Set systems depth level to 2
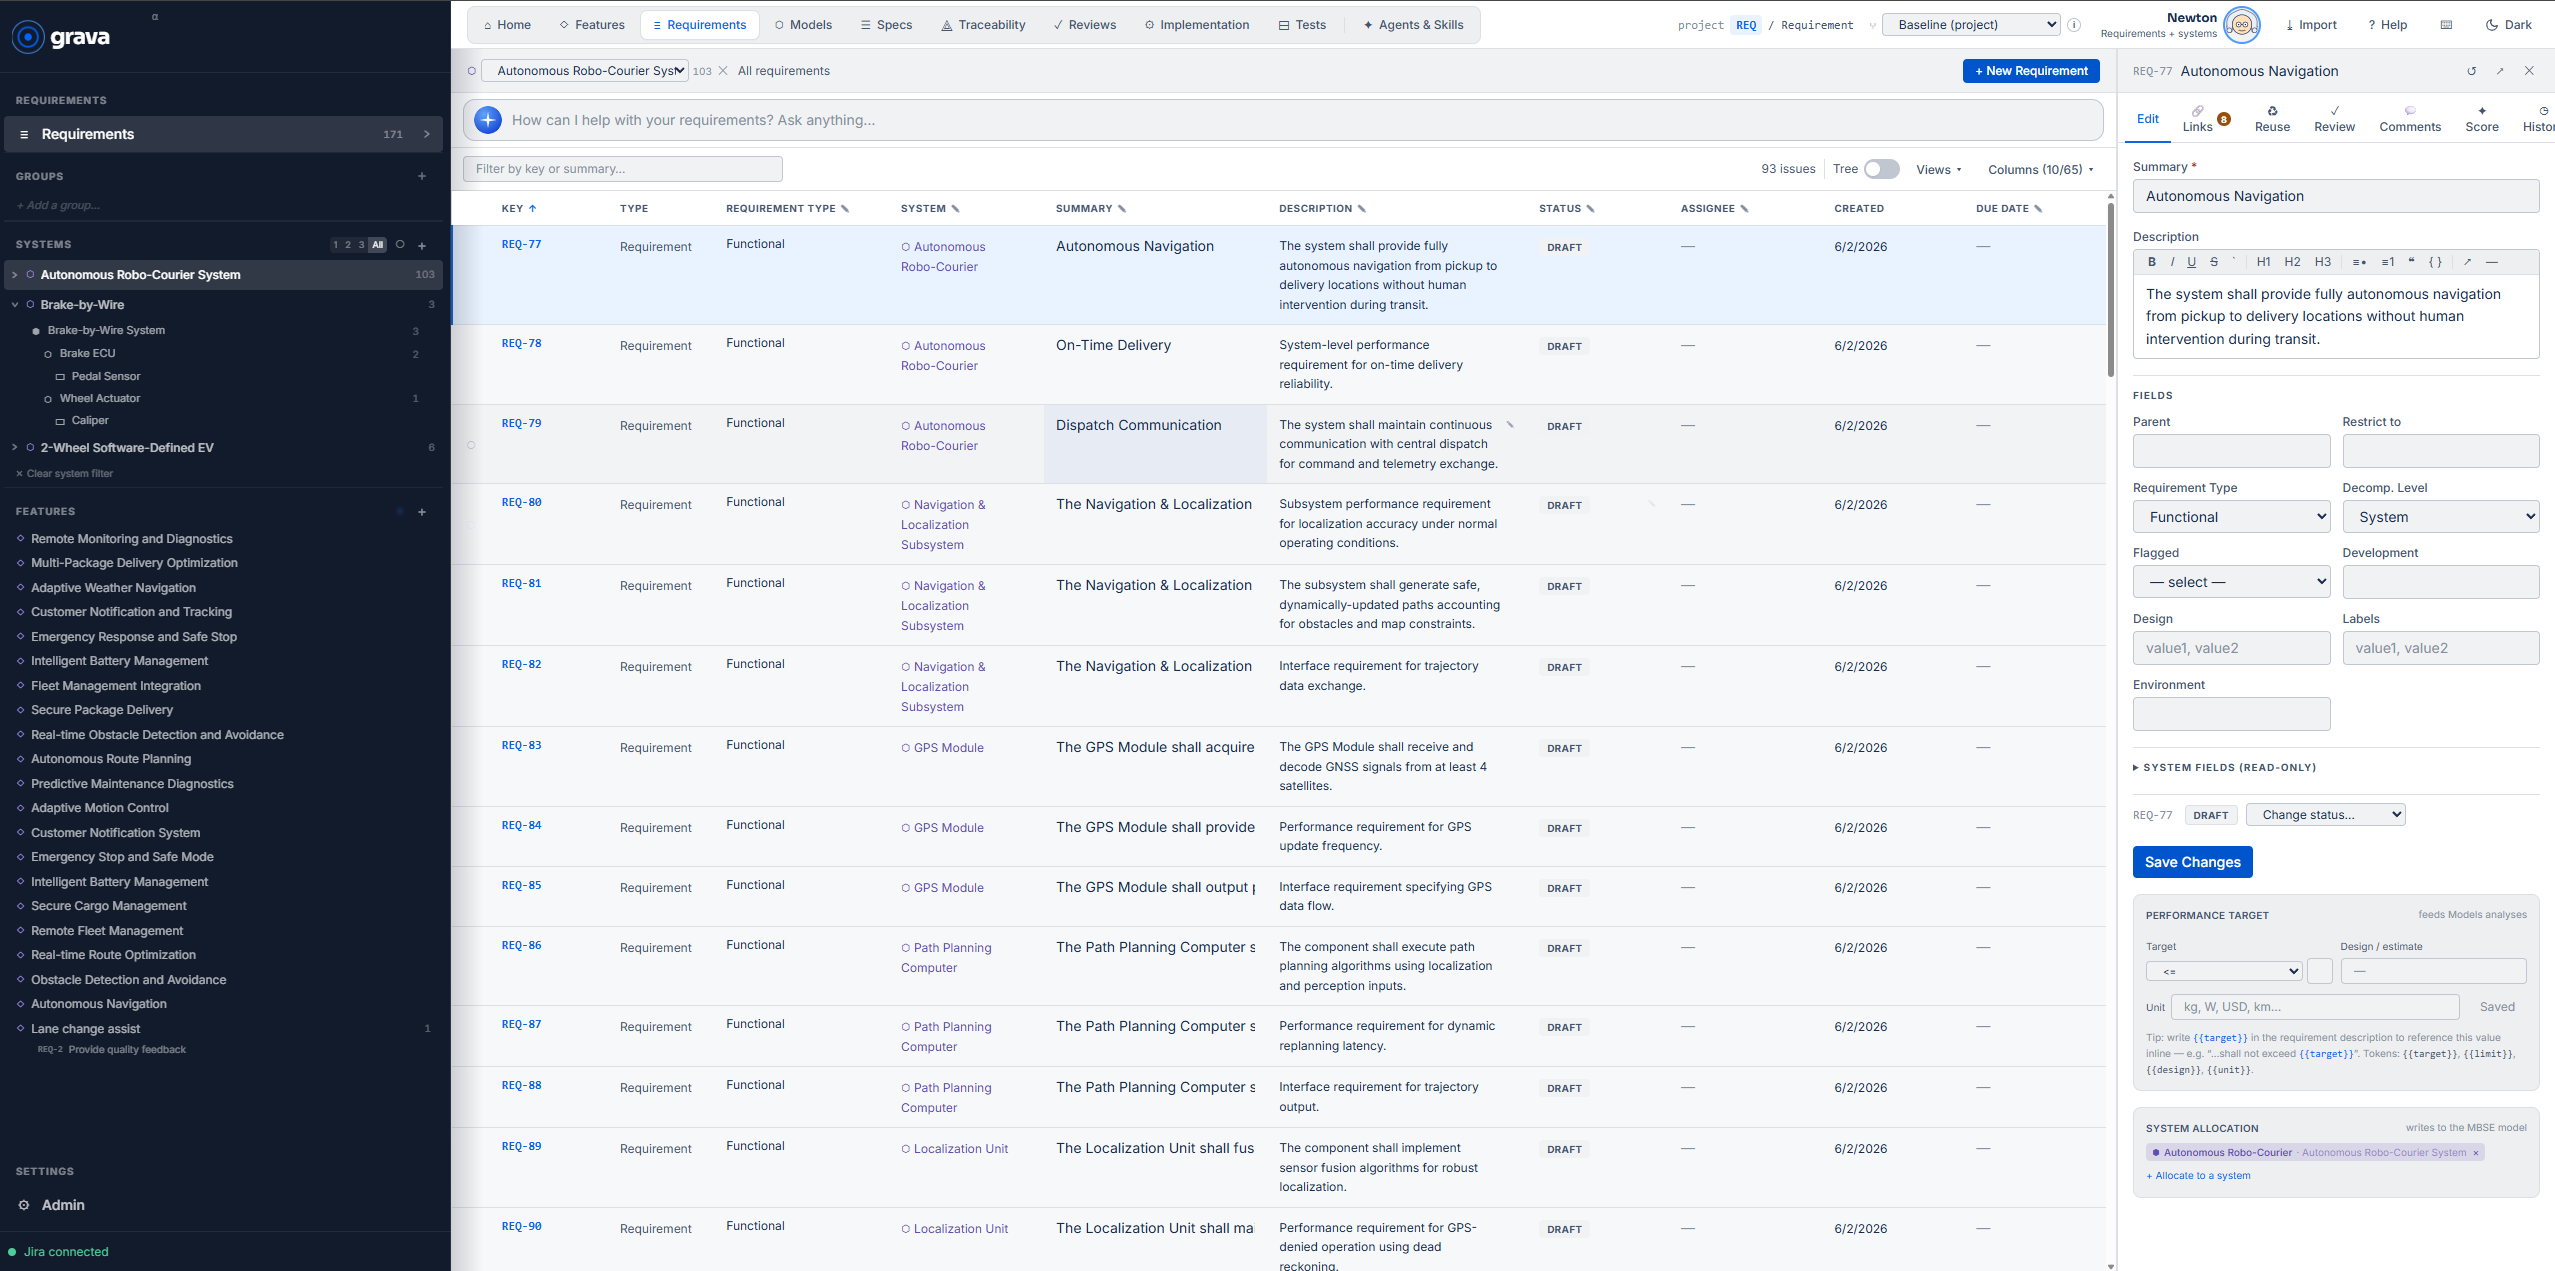Viewport: 2555px width, 1271px height. click(x=348, y=245)
